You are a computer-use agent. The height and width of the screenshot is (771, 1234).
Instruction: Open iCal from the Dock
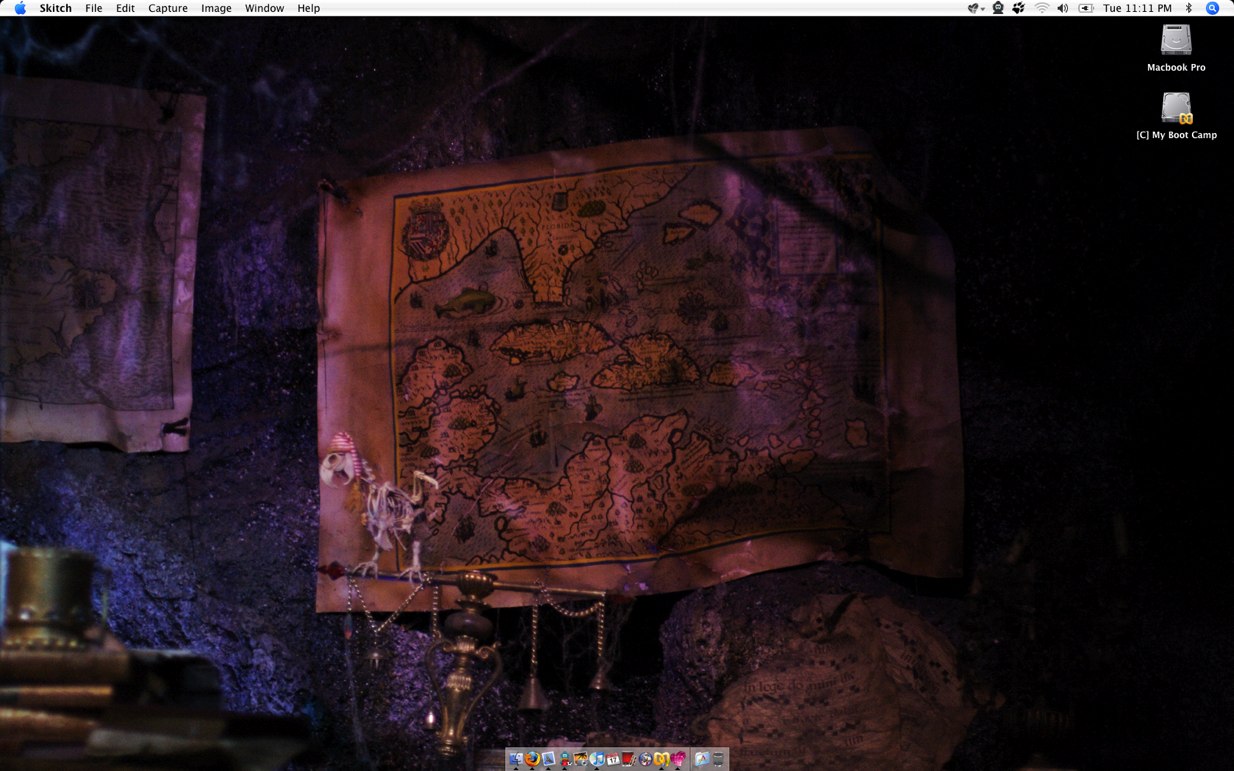click(613, 760)
